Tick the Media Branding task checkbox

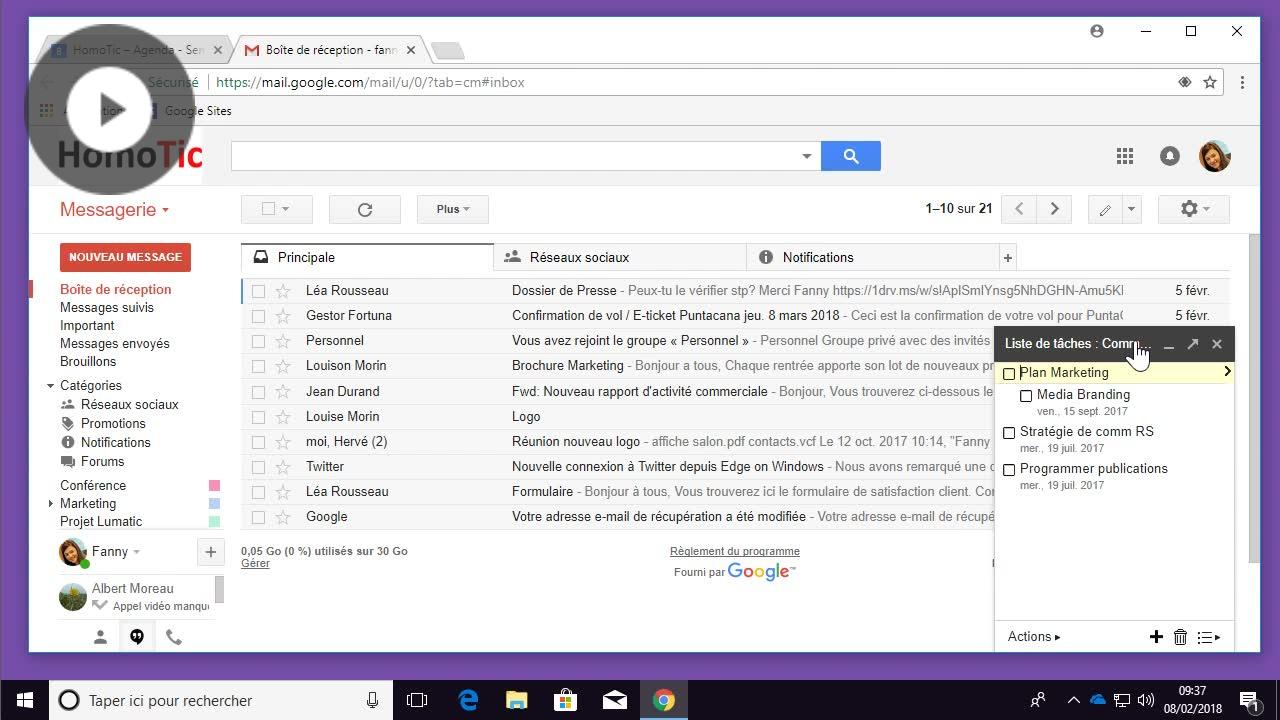click(1026, 396)
